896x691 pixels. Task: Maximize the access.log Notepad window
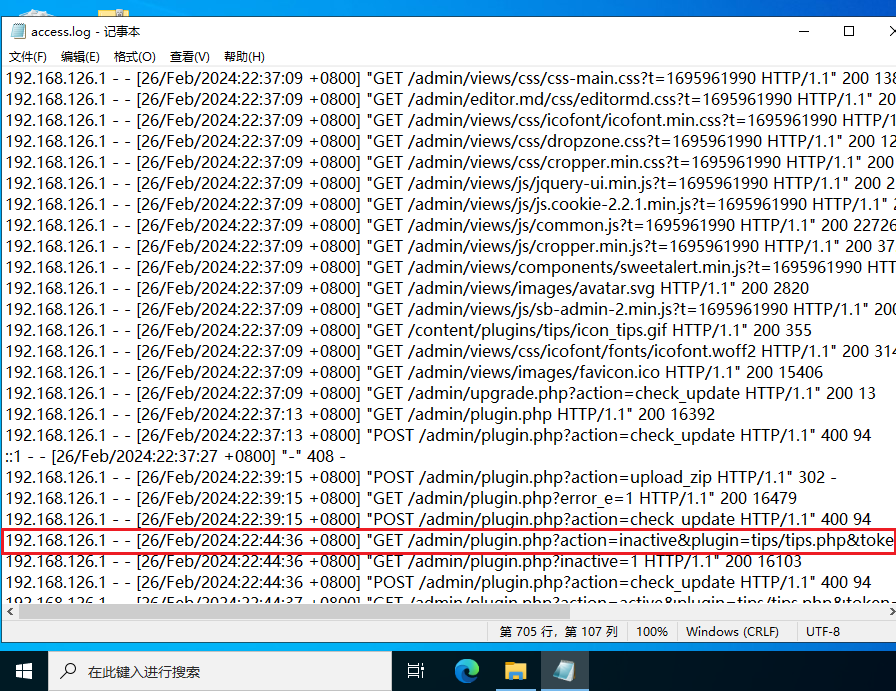(849, 31)
